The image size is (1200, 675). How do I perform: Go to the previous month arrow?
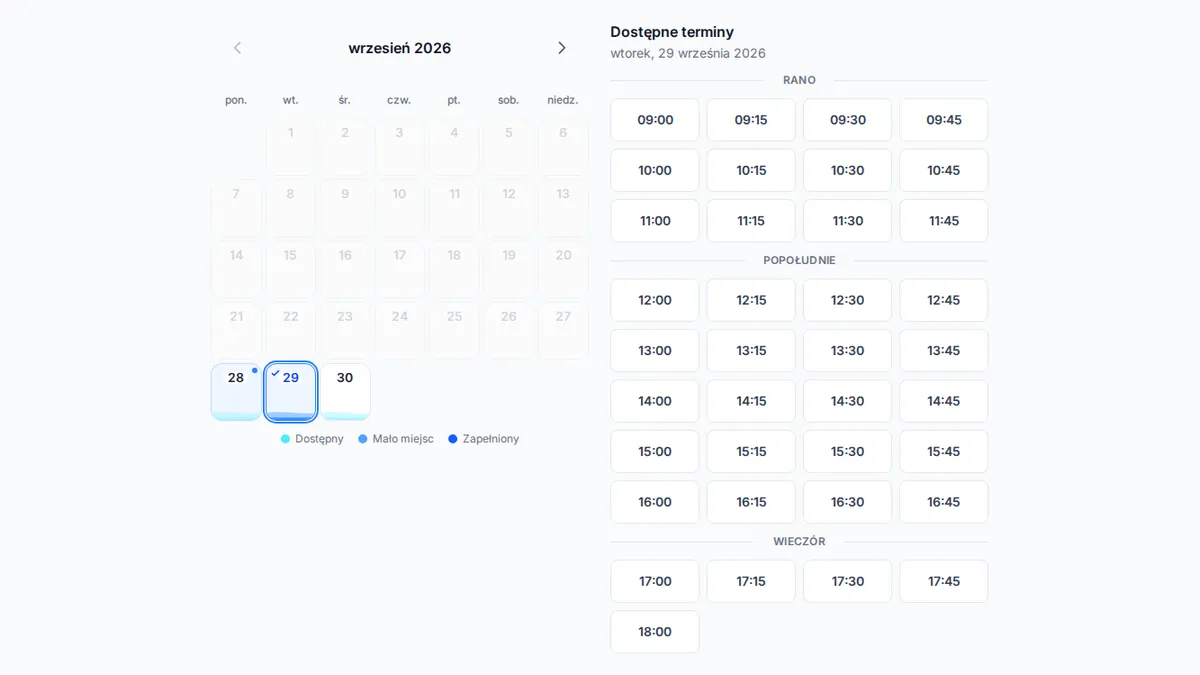point(237,48)
